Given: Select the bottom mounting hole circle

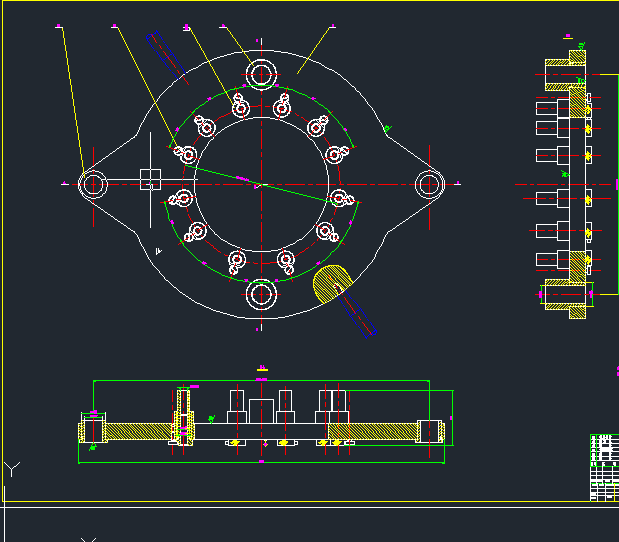Looking at the screenshot, I should (x=261, y=294).
